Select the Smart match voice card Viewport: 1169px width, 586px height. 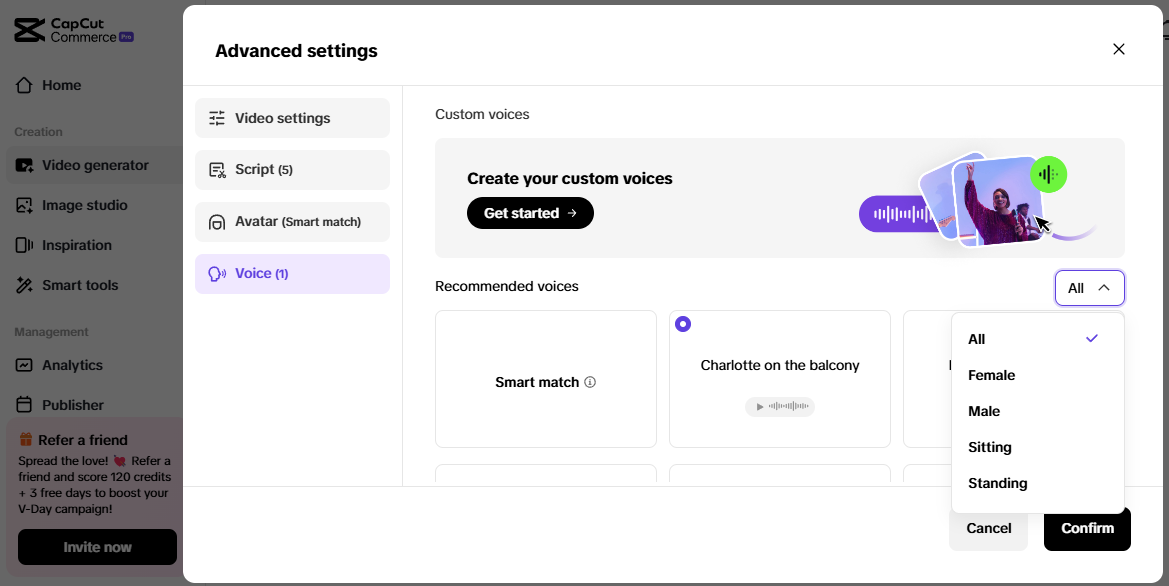pyautogui.click(x=546, y=379)
